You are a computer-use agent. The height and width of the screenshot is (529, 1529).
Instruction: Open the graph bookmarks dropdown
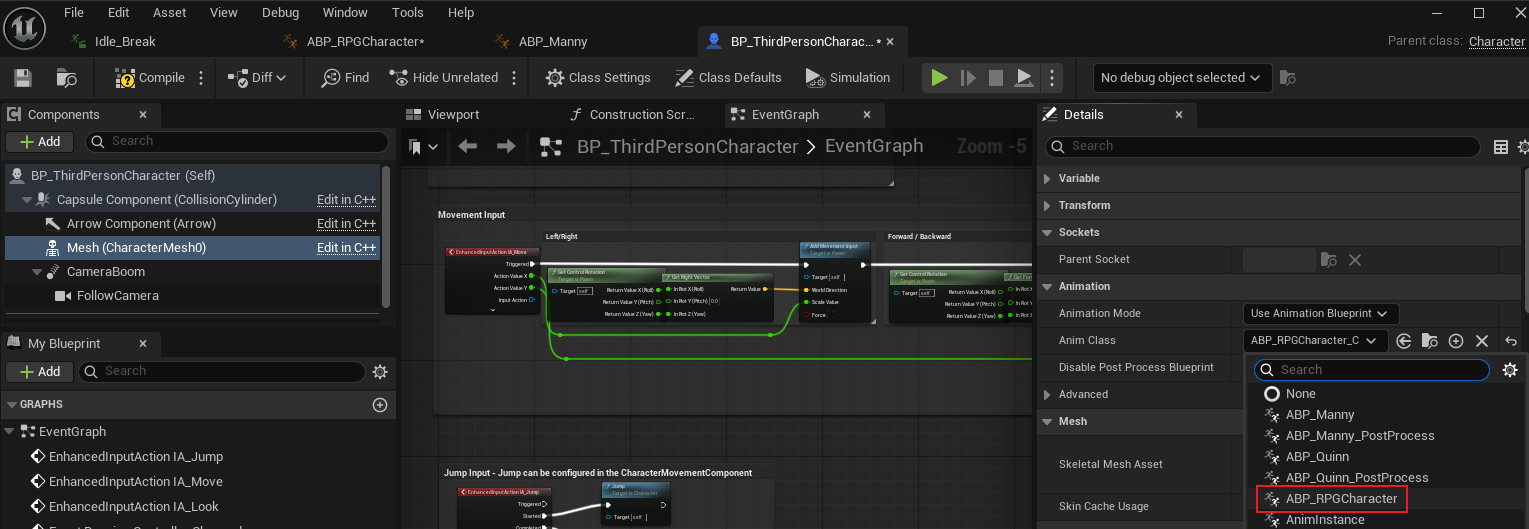424,147
